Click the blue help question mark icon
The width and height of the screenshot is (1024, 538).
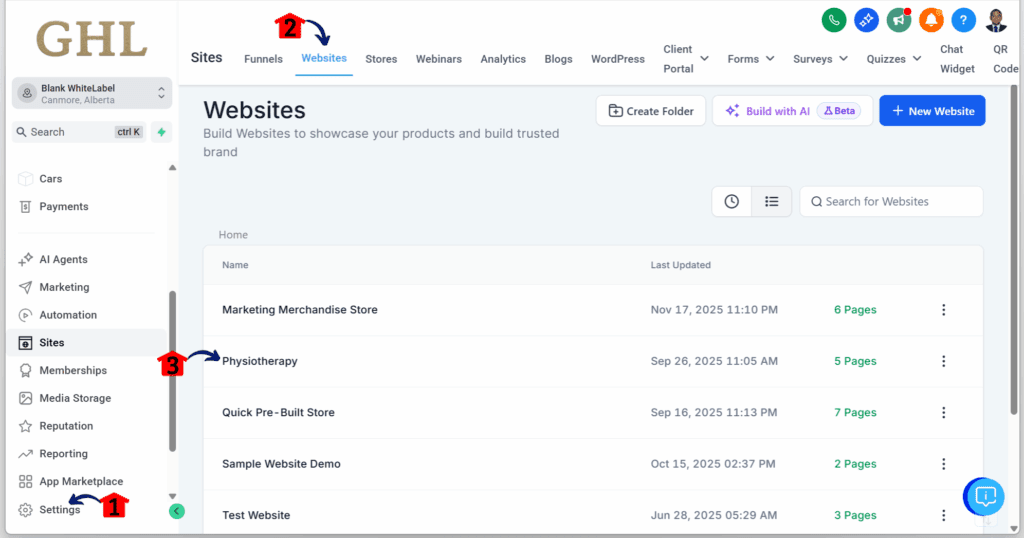[963, 19]
